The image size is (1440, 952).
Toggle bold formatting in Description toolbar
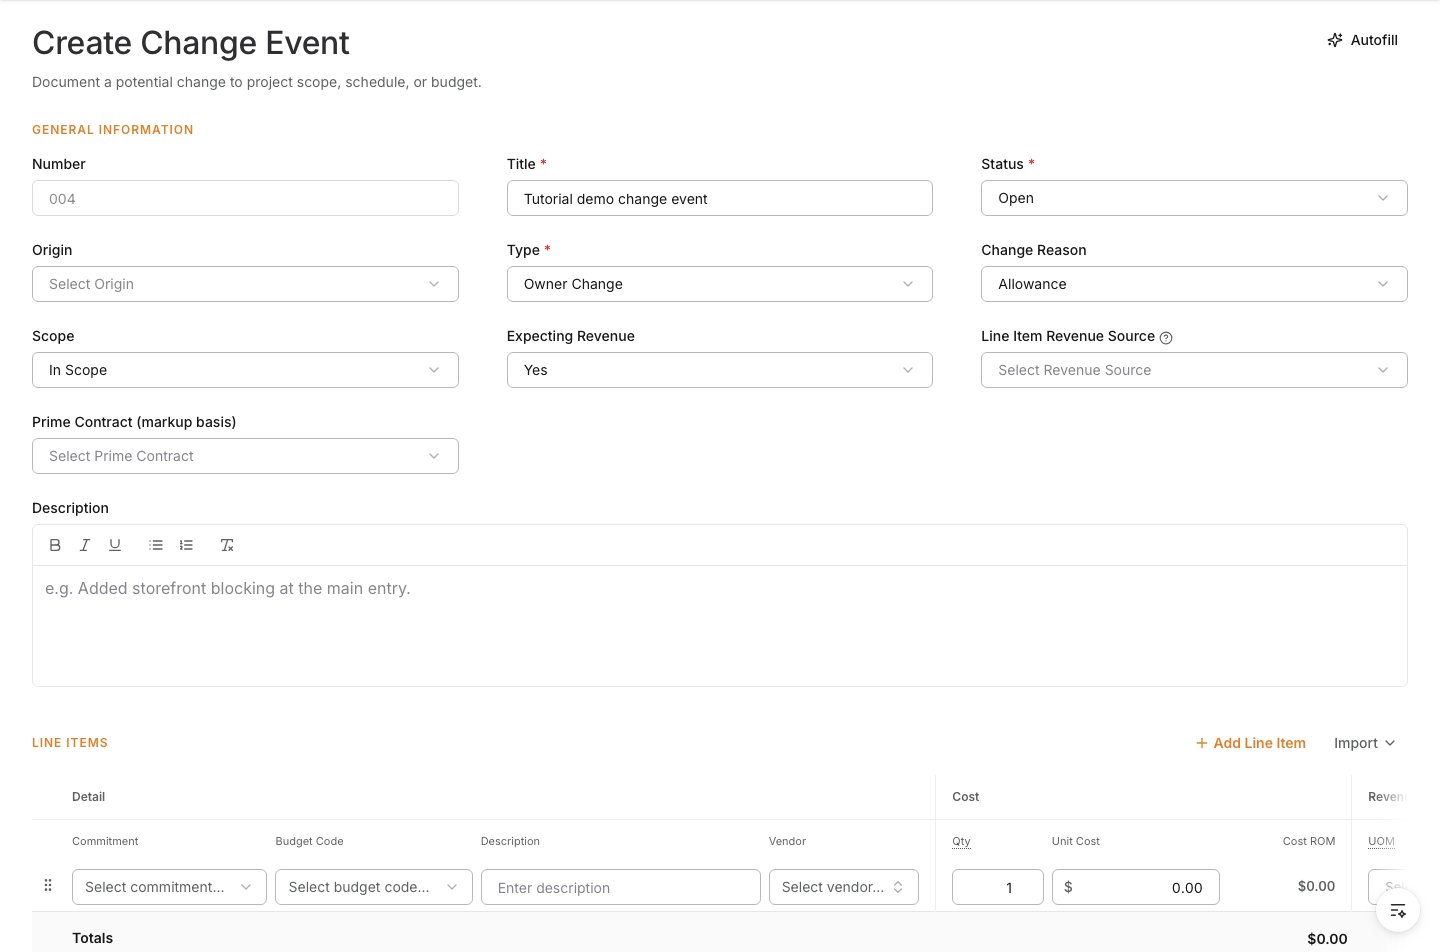55,545
